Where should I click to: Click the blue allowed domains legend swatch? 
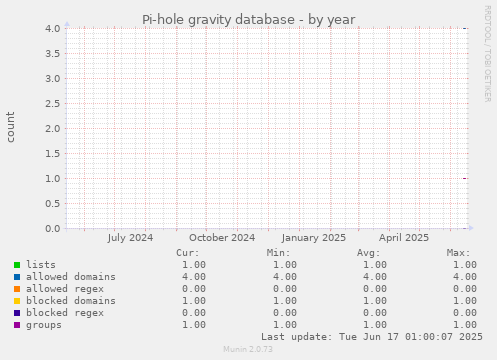(17, 277)
